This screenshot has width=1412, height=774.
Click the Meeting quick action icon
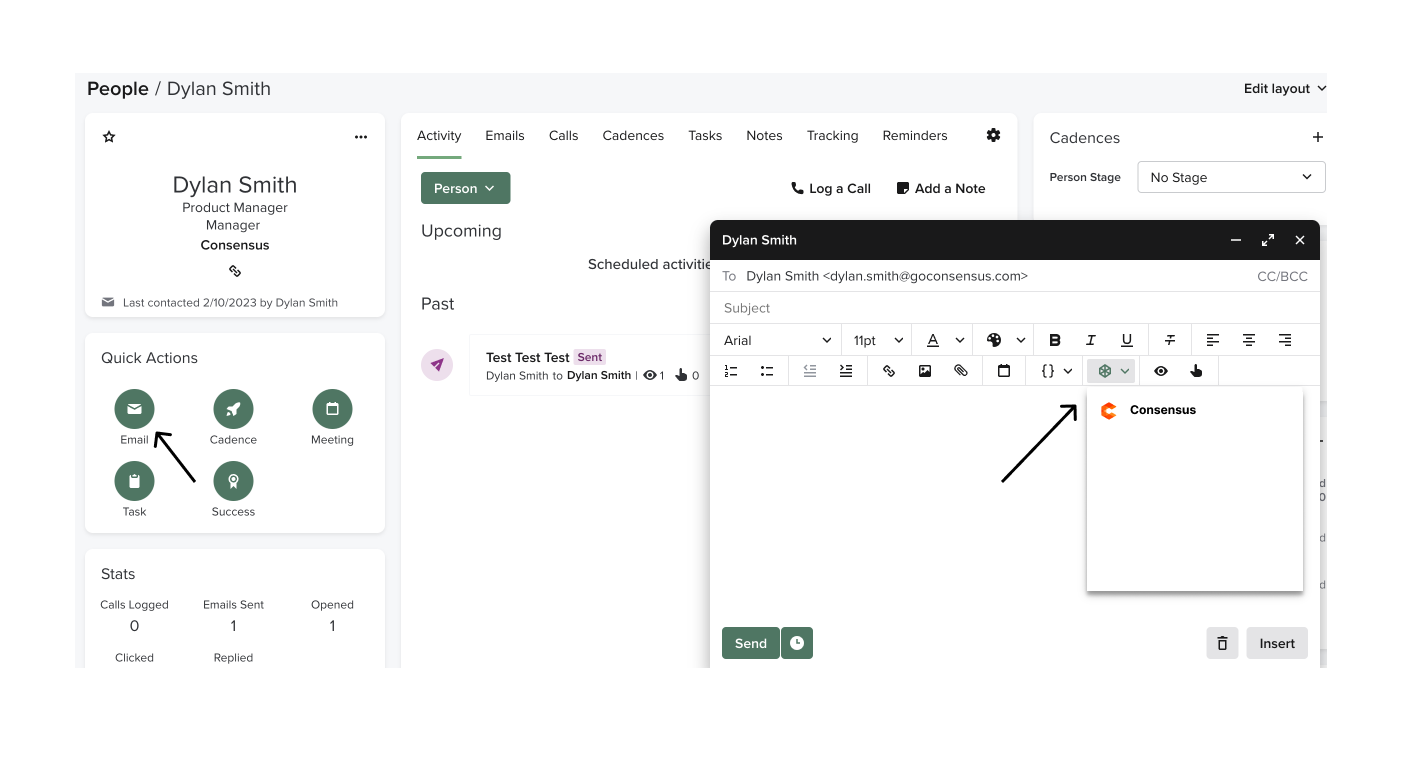(332, 409)
